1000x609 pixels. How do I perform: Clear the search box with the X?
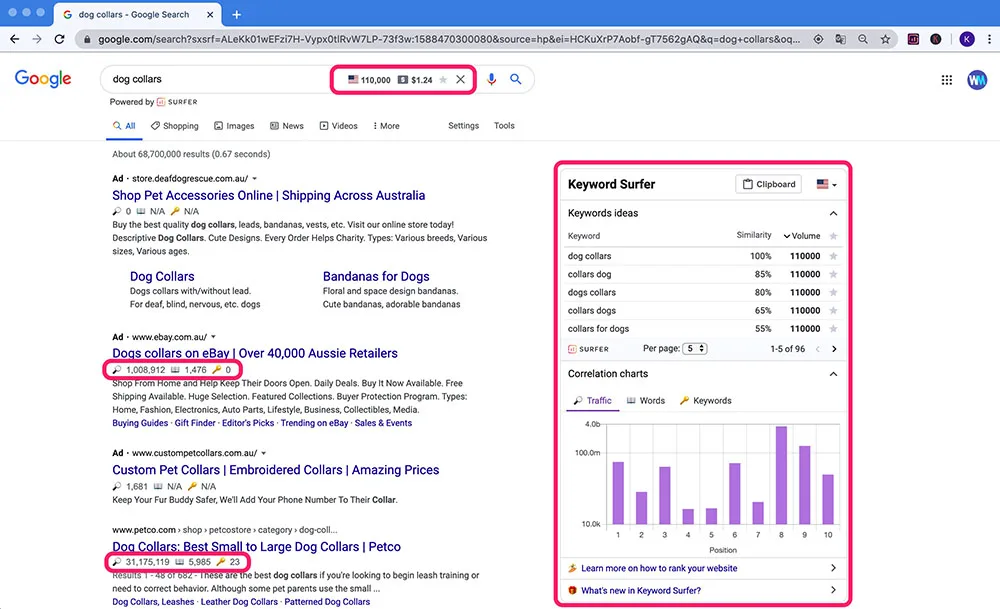[x=460, y=80]
